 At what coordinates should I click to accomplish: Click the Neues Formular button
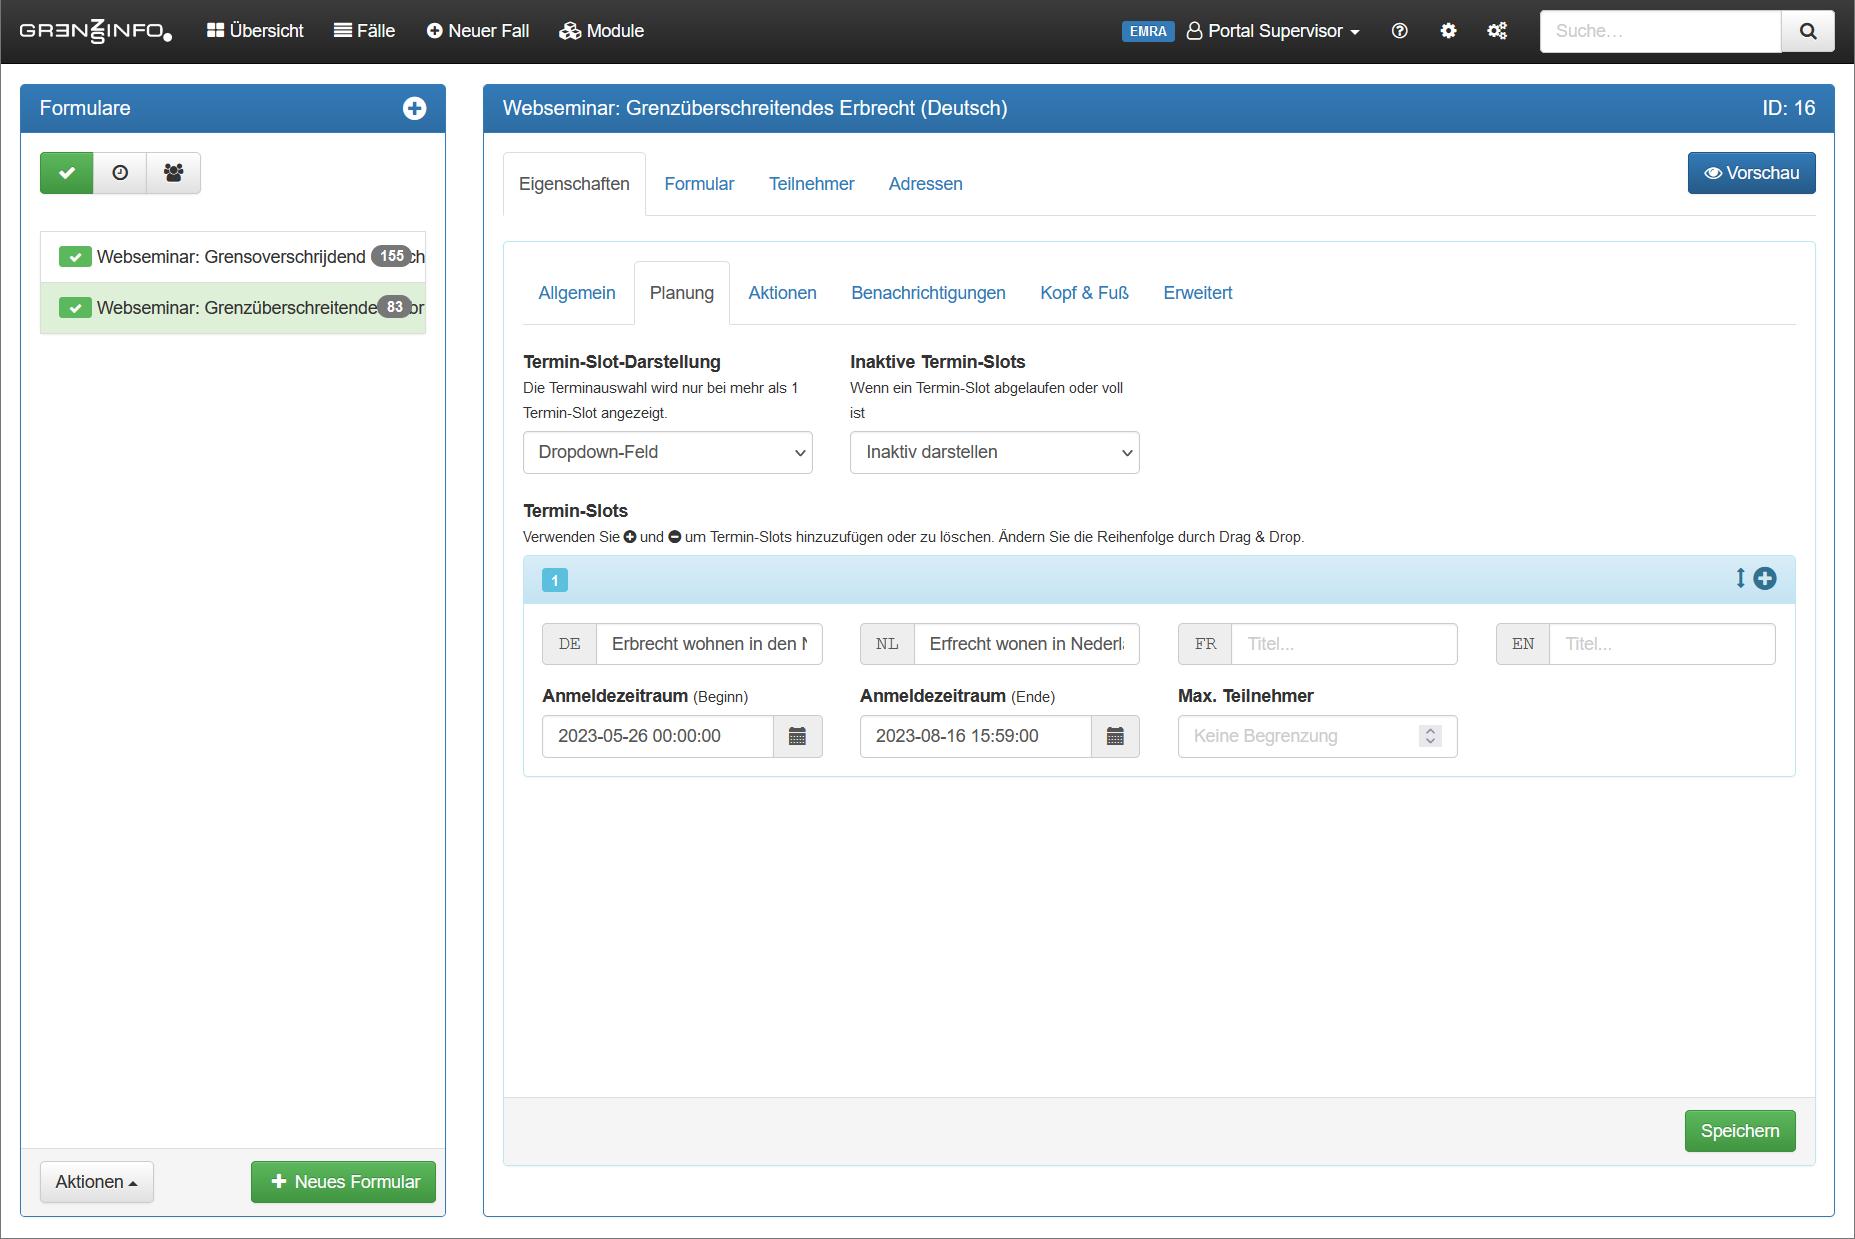point(343,1182)
